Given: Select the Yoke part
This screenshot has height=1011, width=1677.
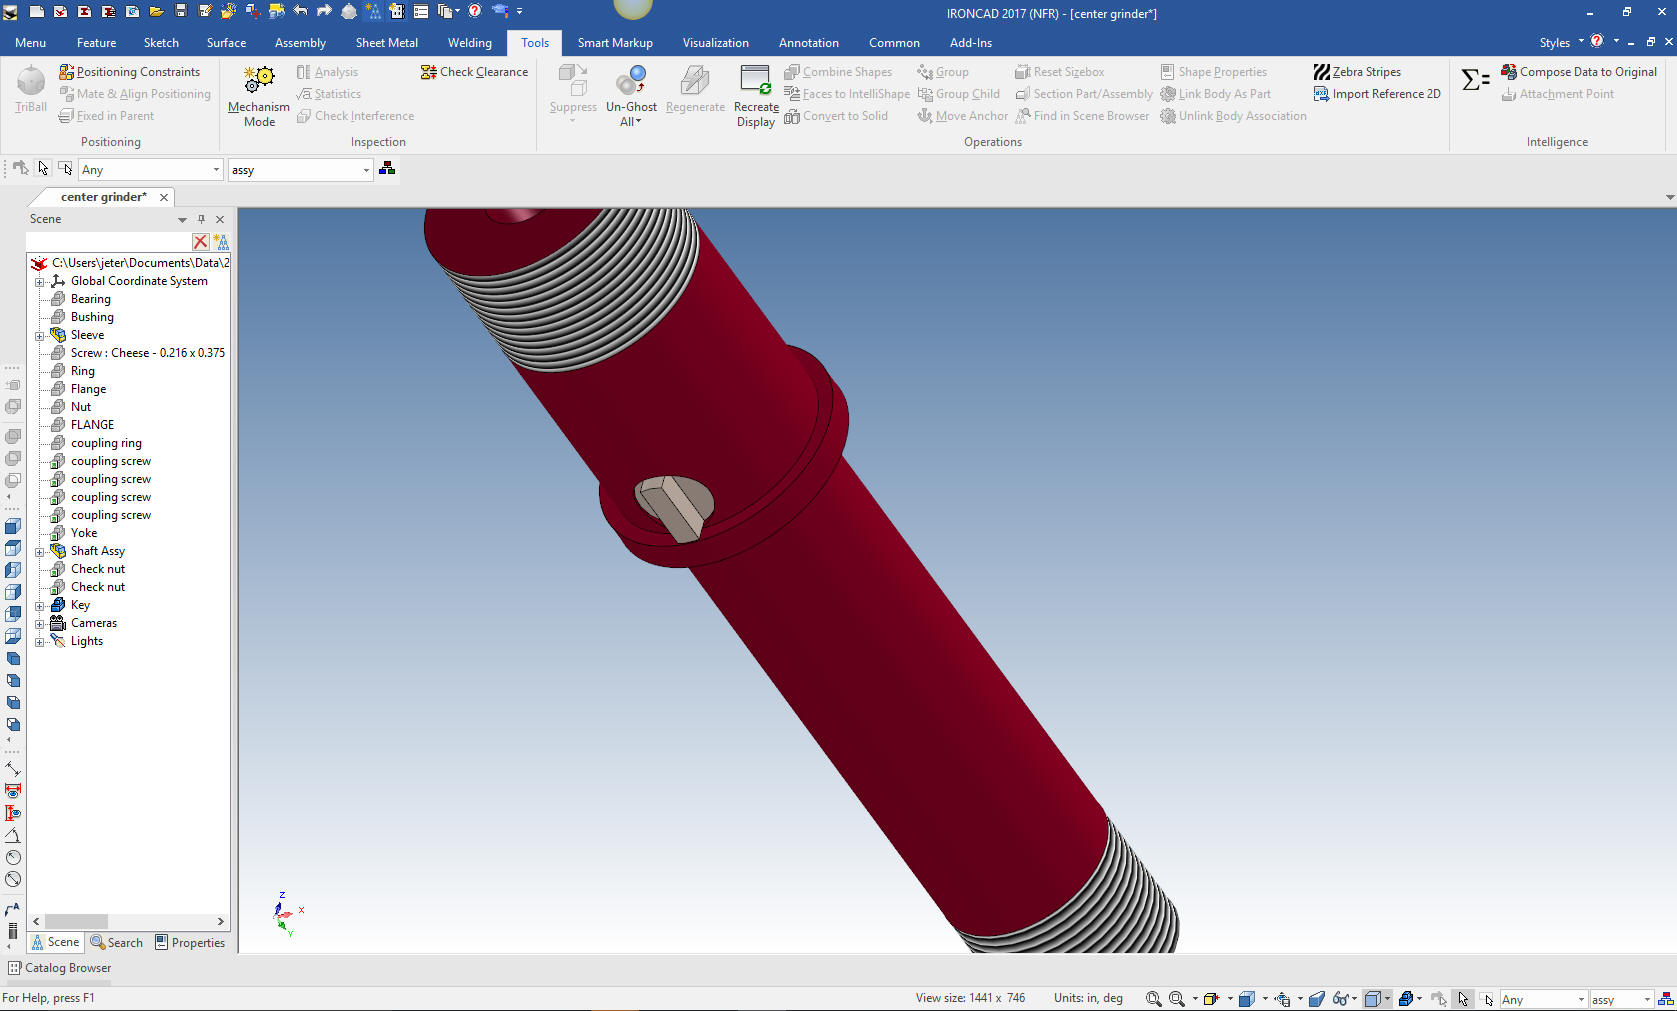Looking at the screenshot, I should (x=84, y=533).
